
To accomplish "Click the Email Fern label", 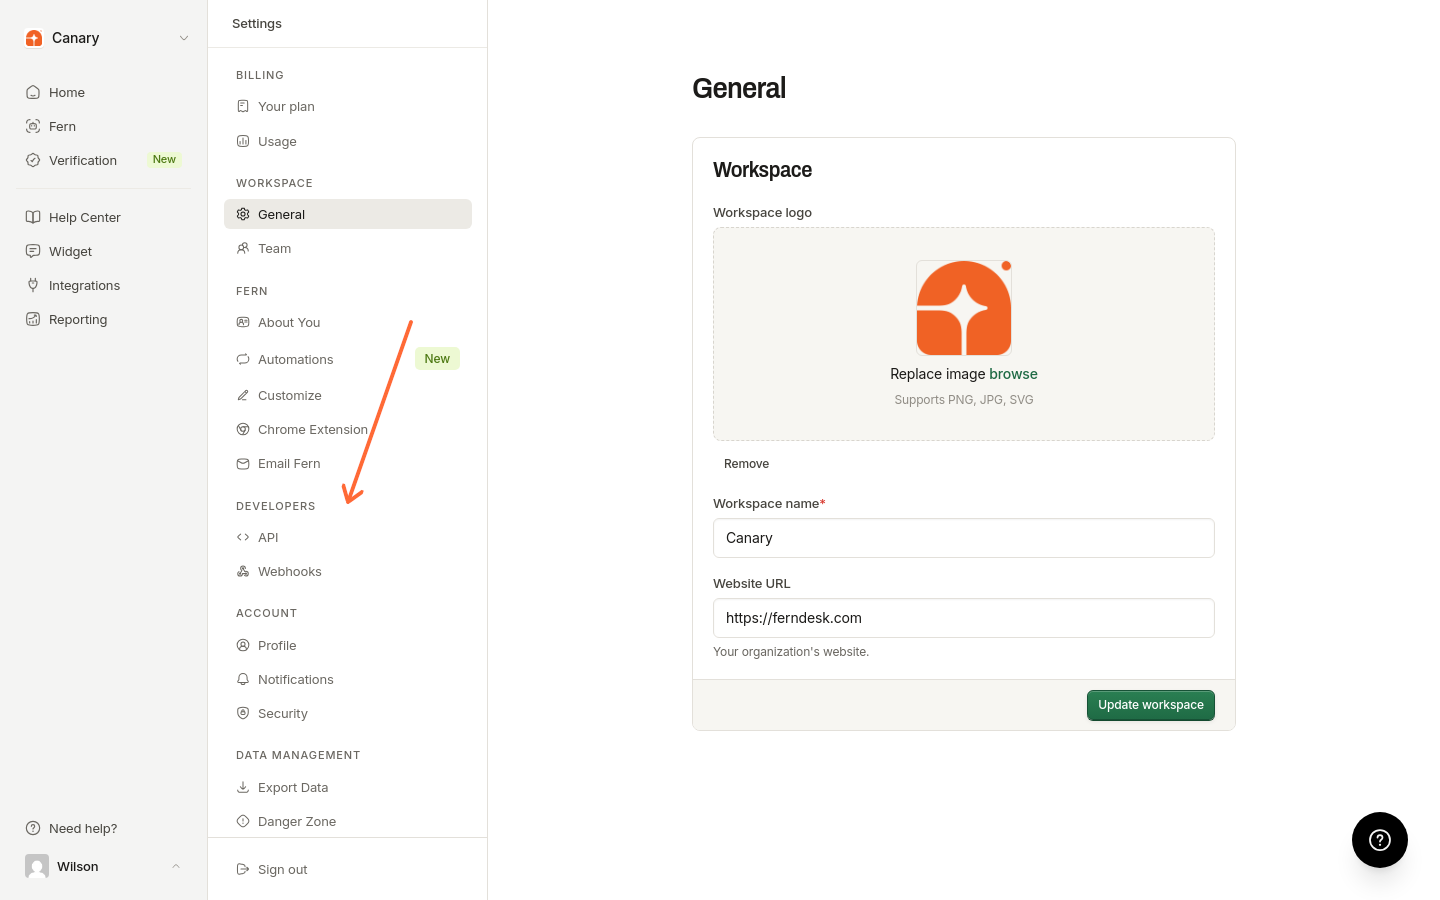I will [289, 463].
